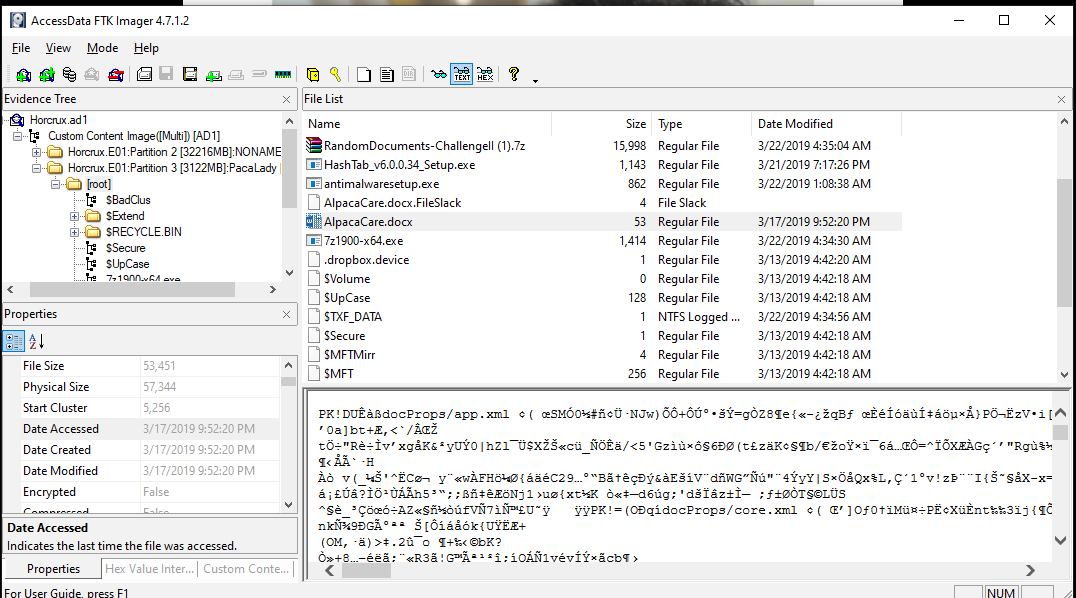Viewport: 1076px width, 598px height.
Task: Toggle HEX view mode in toolbar
Action: coord(485,75)
